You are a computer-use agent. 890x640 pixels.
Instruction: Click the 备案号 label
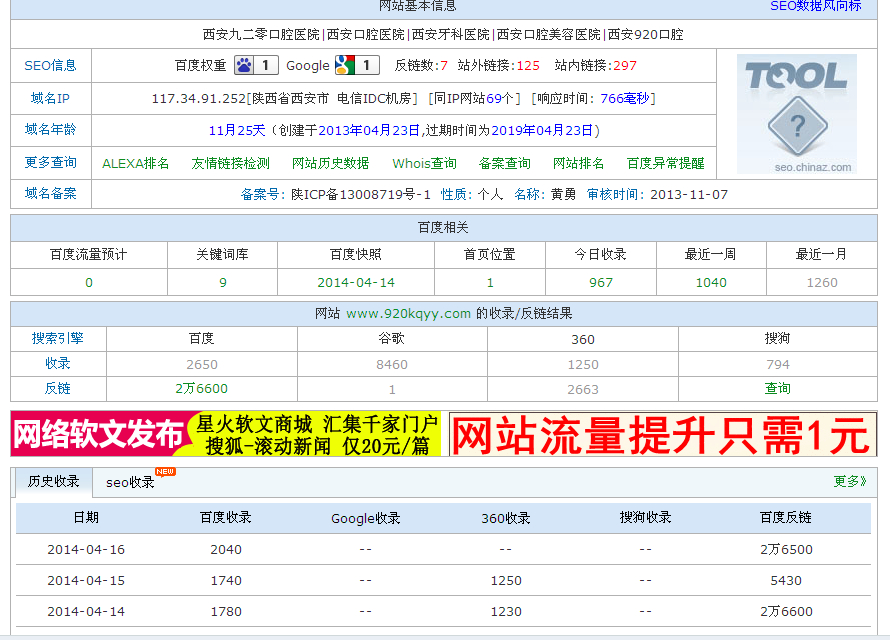pos(261,195)
